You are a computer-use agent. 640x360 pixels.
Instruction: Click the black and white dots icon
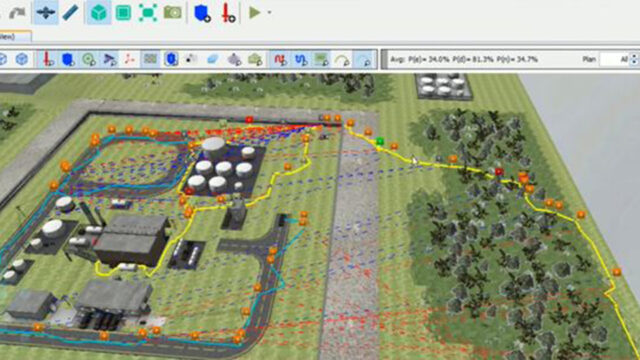[191, 59]
